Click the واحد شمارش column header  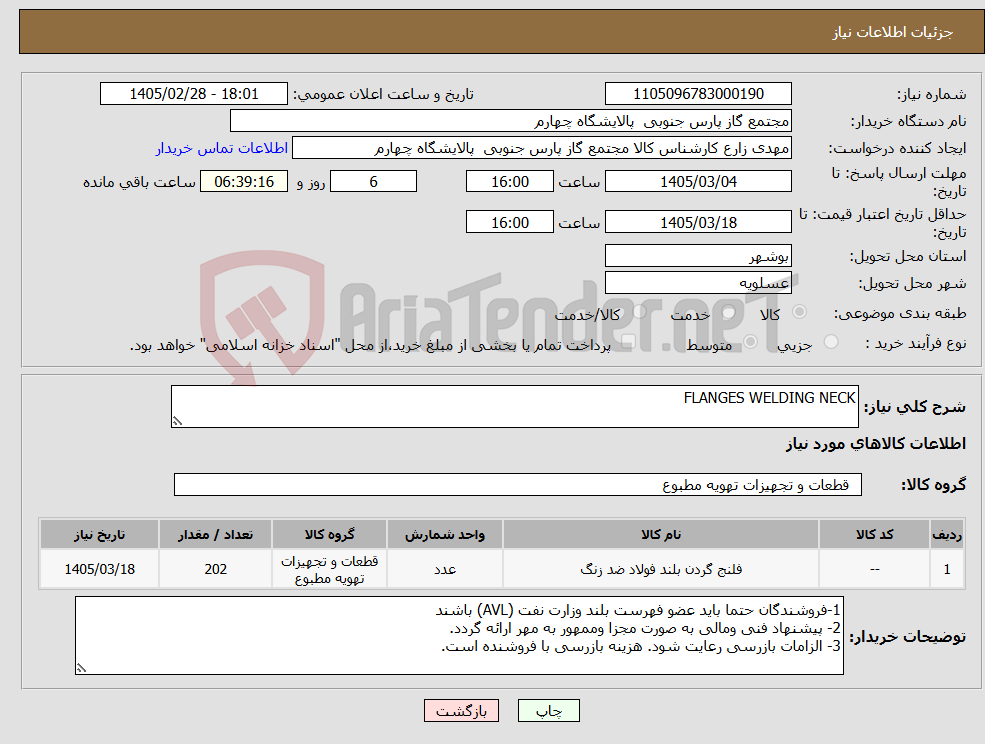pyautogui.click(x=445, y=535)
